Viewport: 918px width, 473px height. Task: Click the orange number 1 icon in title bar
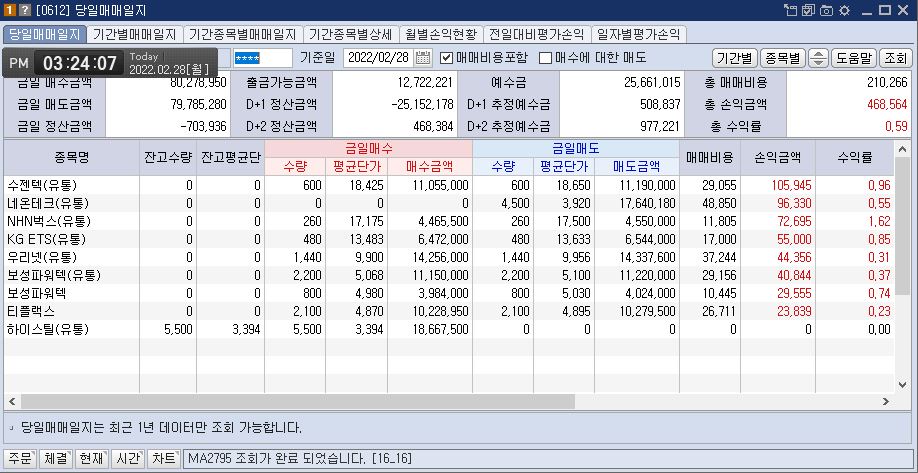[x=9, y=10]
